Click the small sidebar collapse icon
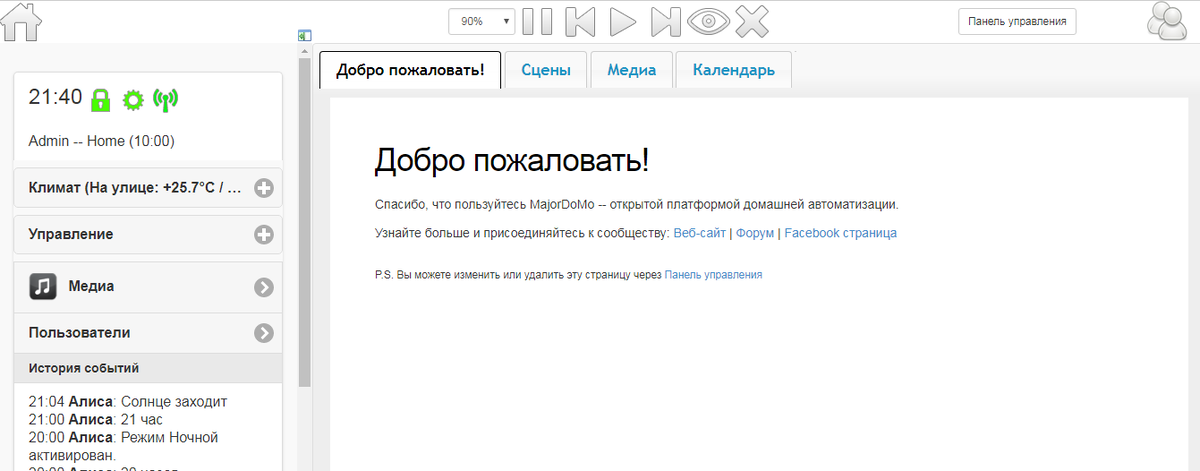 (304, 35)
